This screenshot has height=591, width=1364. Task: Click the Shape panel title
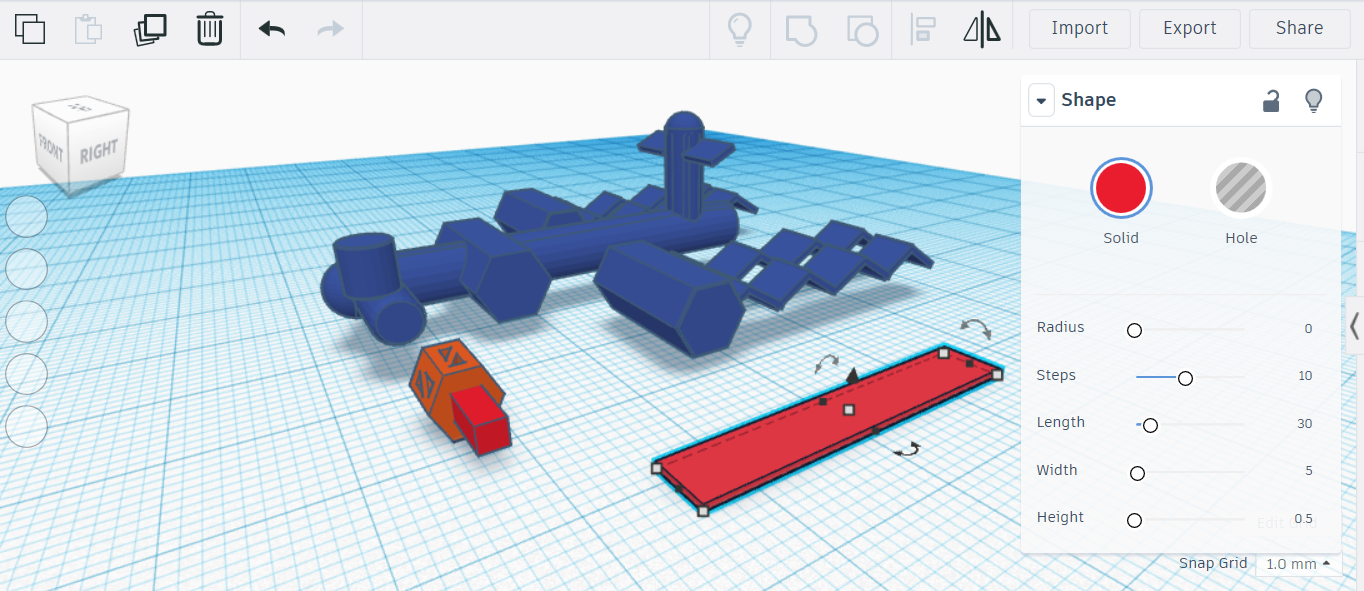[1088, 100]
